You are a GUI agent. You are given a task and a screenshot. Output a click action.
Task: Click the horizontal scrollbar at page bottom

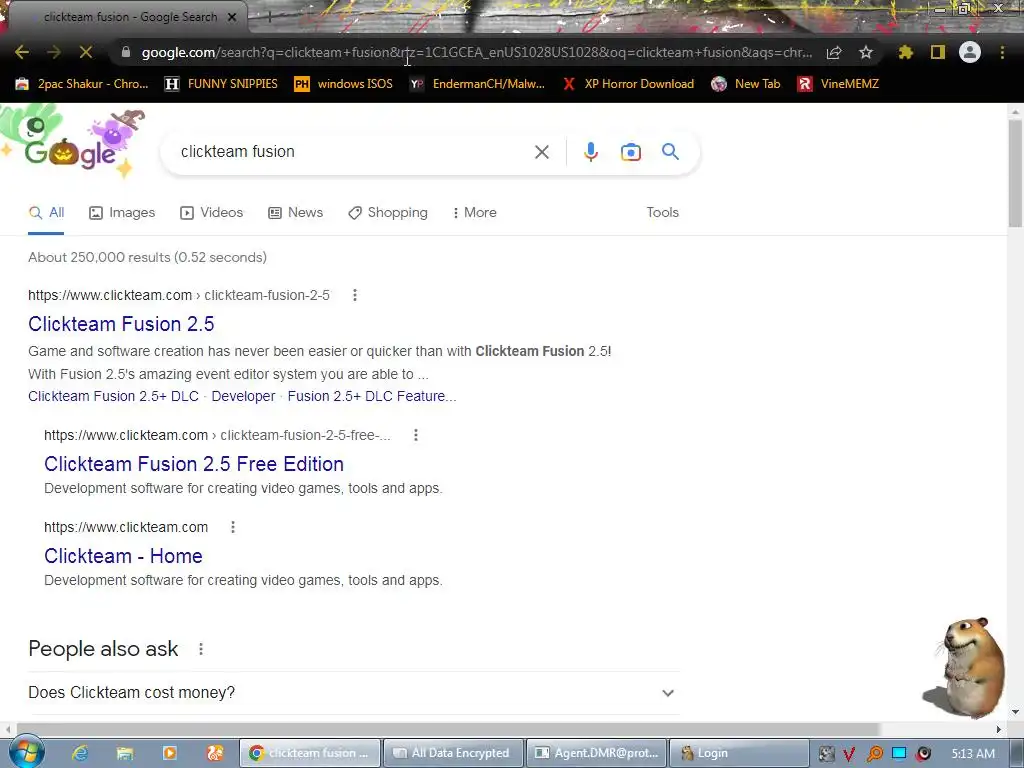448,729
